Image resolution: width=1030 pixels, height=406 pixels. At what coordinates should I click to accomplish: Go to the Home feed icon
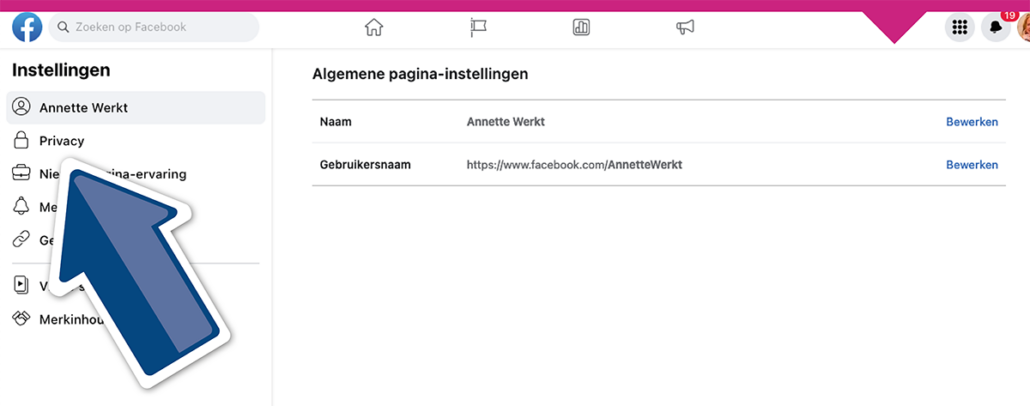coord(374,27)
